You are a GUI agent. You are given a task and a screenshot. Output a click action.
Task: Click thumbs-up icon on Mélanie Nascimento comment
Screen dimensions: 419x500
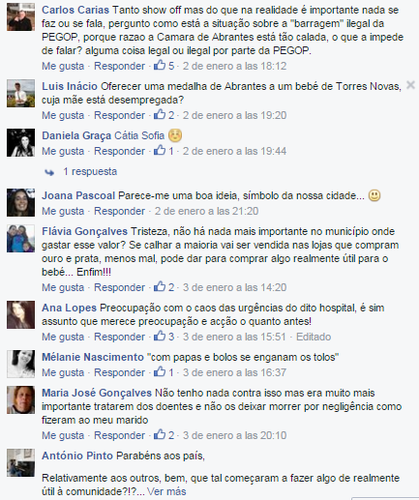click(160, 371)
